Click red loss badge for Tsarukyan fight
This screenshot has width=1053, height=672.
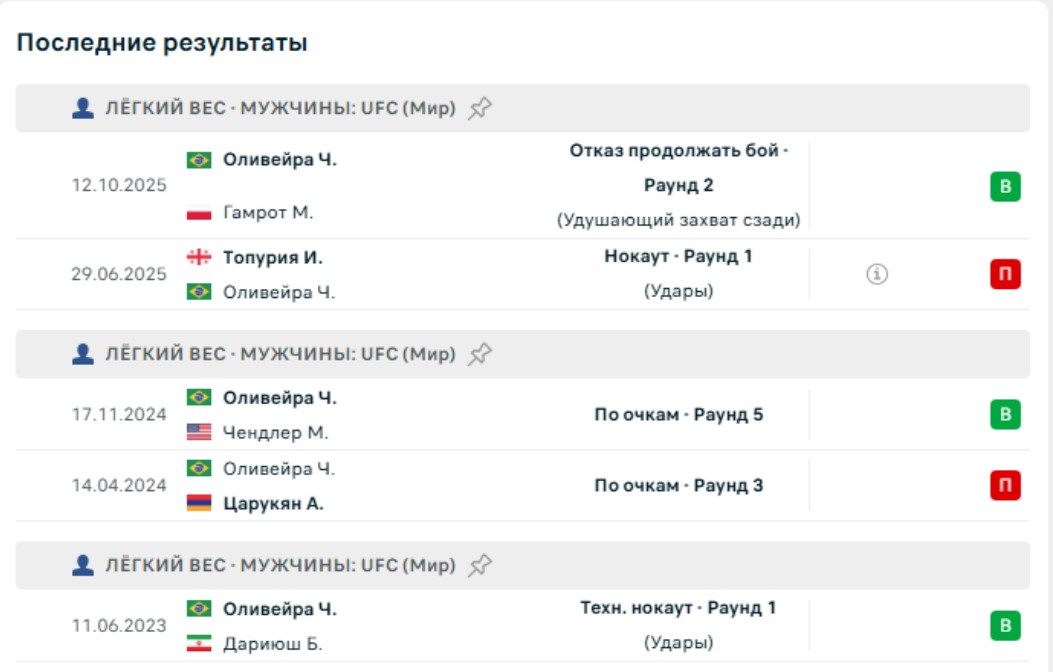(1005, 485)
